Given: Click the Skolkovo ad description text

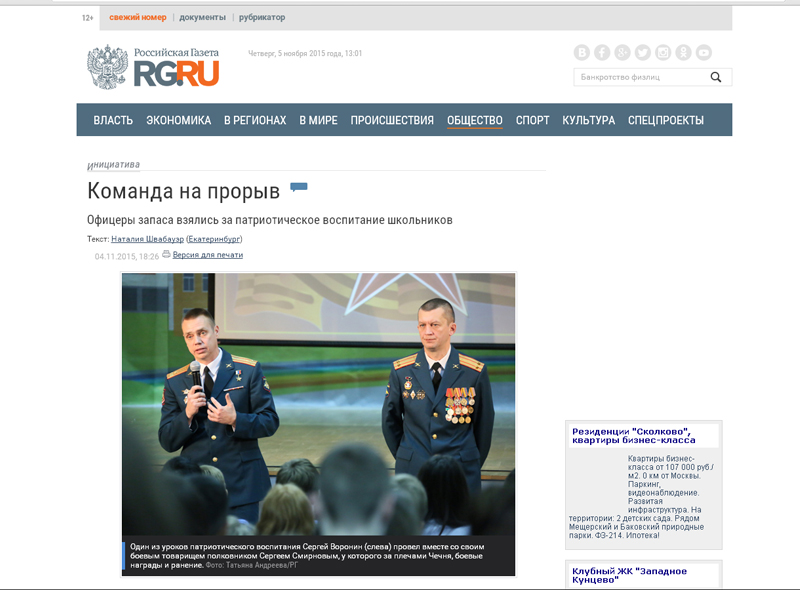Looking at the screenshot, I should tap(641, 497).
